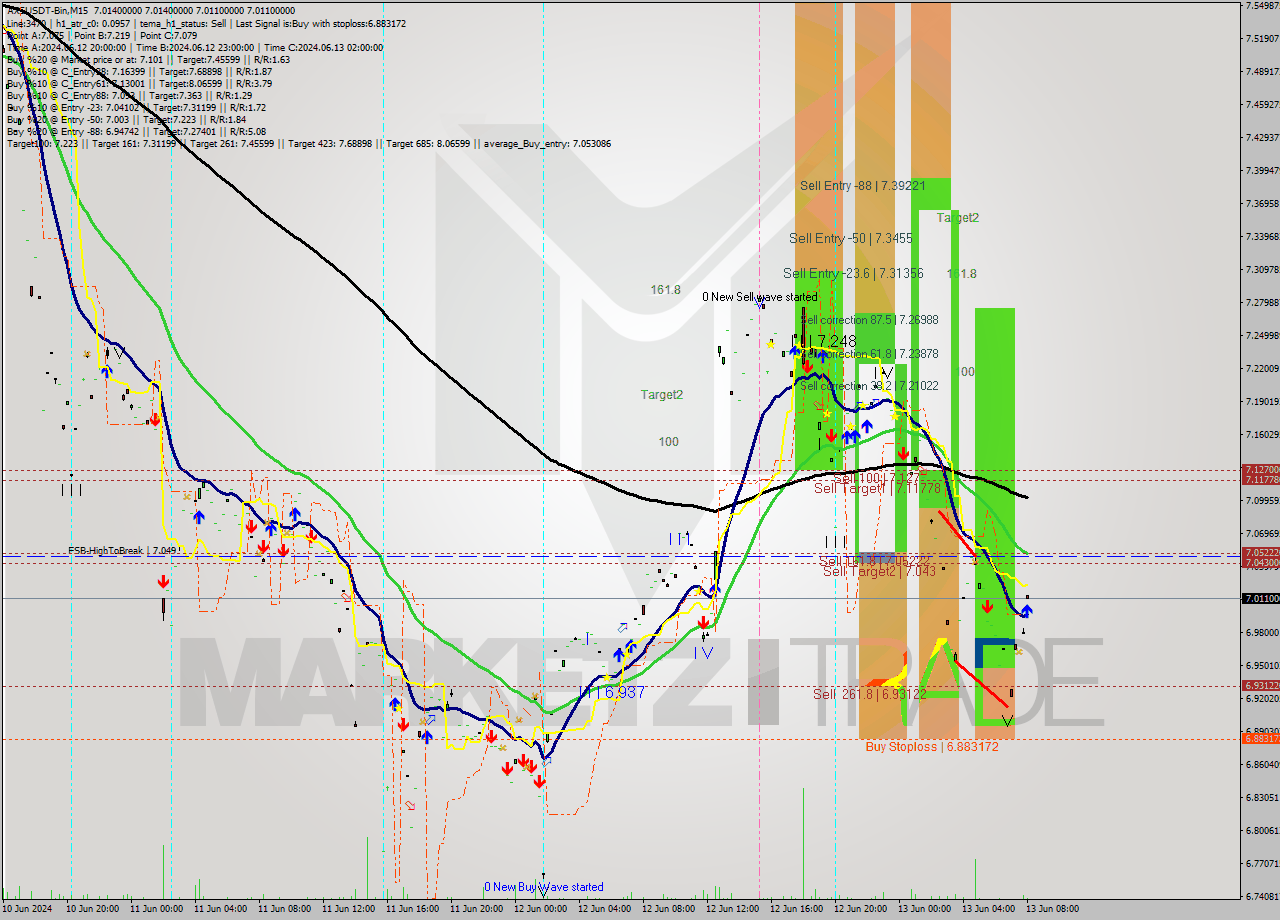Click the symbol title ending 'USDT-Bin,M15'
Image resolution: width=1280 pixels, height=920 pixels.
coord(48,10)
